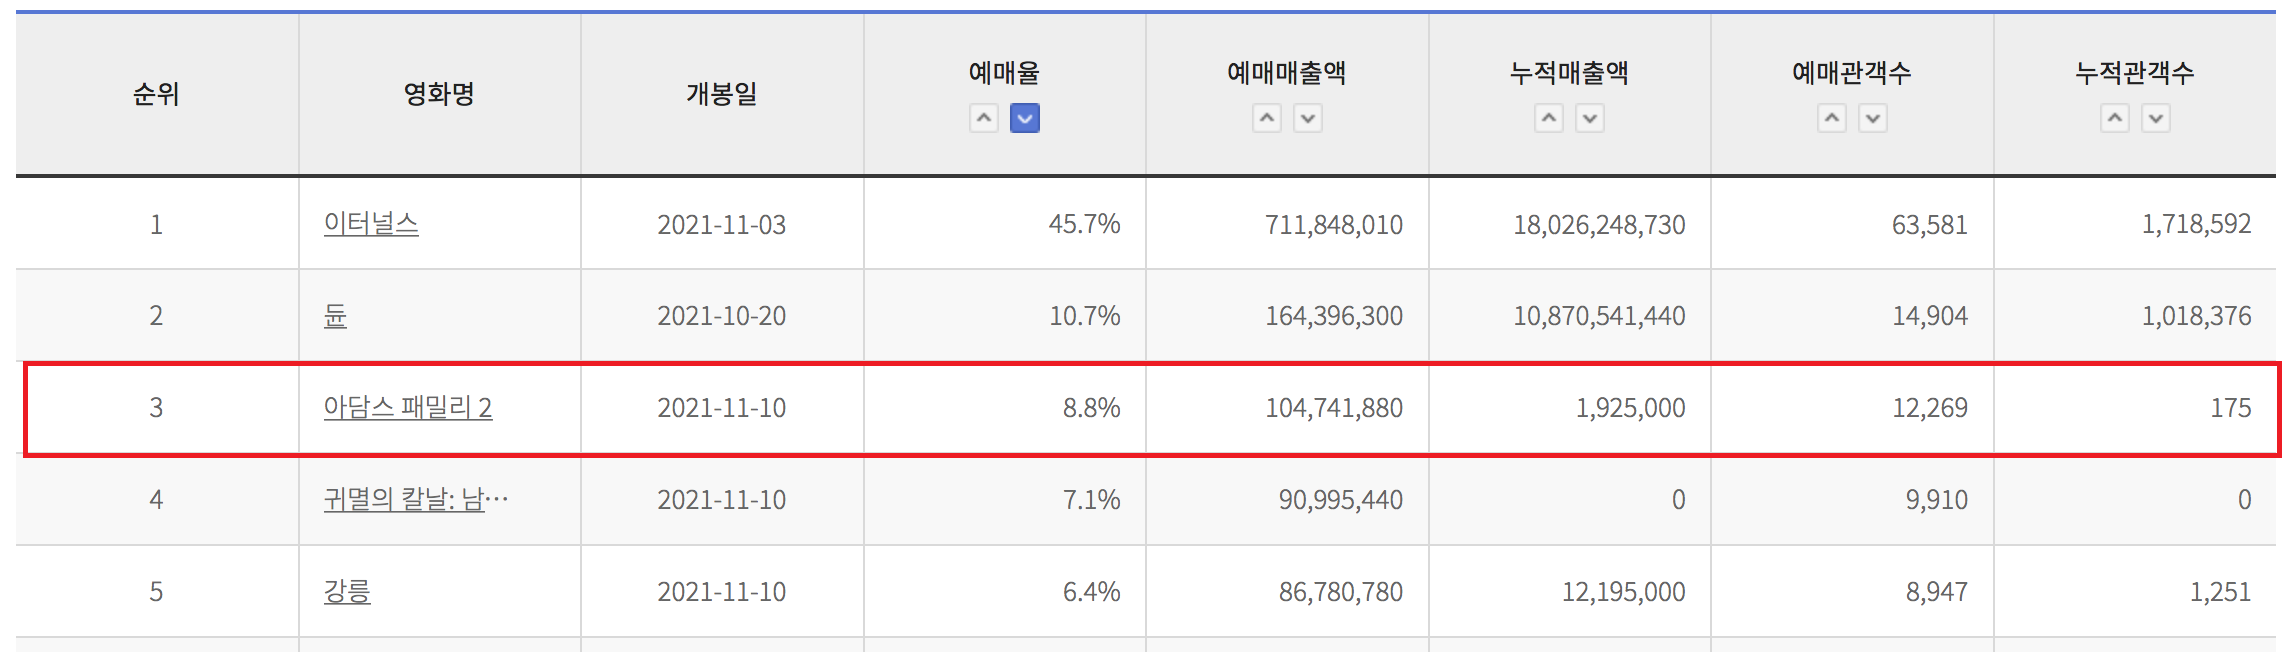The height and width of the screenshot is (652, 2290).
Task: Click the 9,910 reserved audience value
Action: coord(1937,500)
